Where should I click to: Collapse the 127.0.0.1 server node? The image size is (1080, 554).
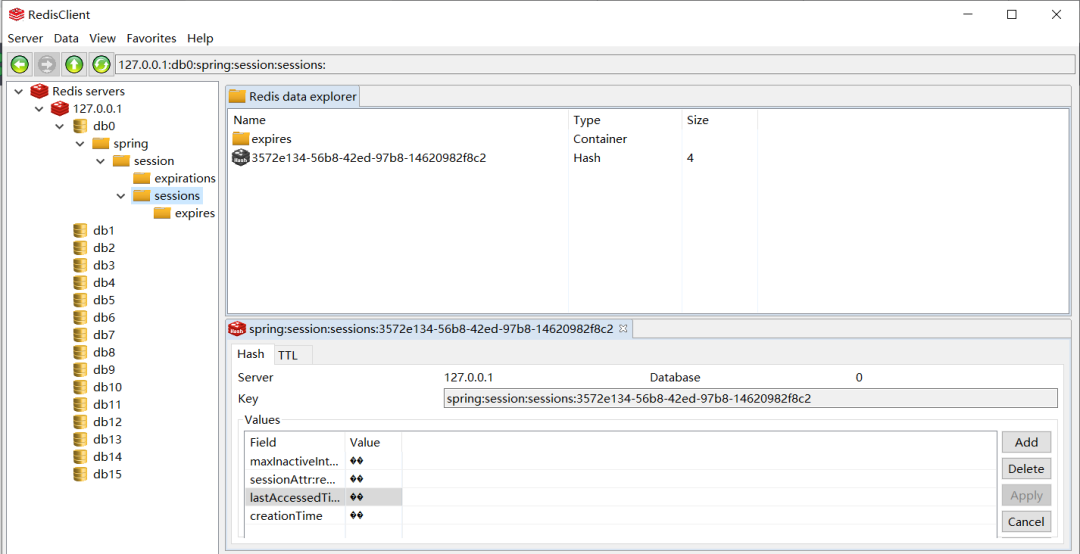[39, 108]
